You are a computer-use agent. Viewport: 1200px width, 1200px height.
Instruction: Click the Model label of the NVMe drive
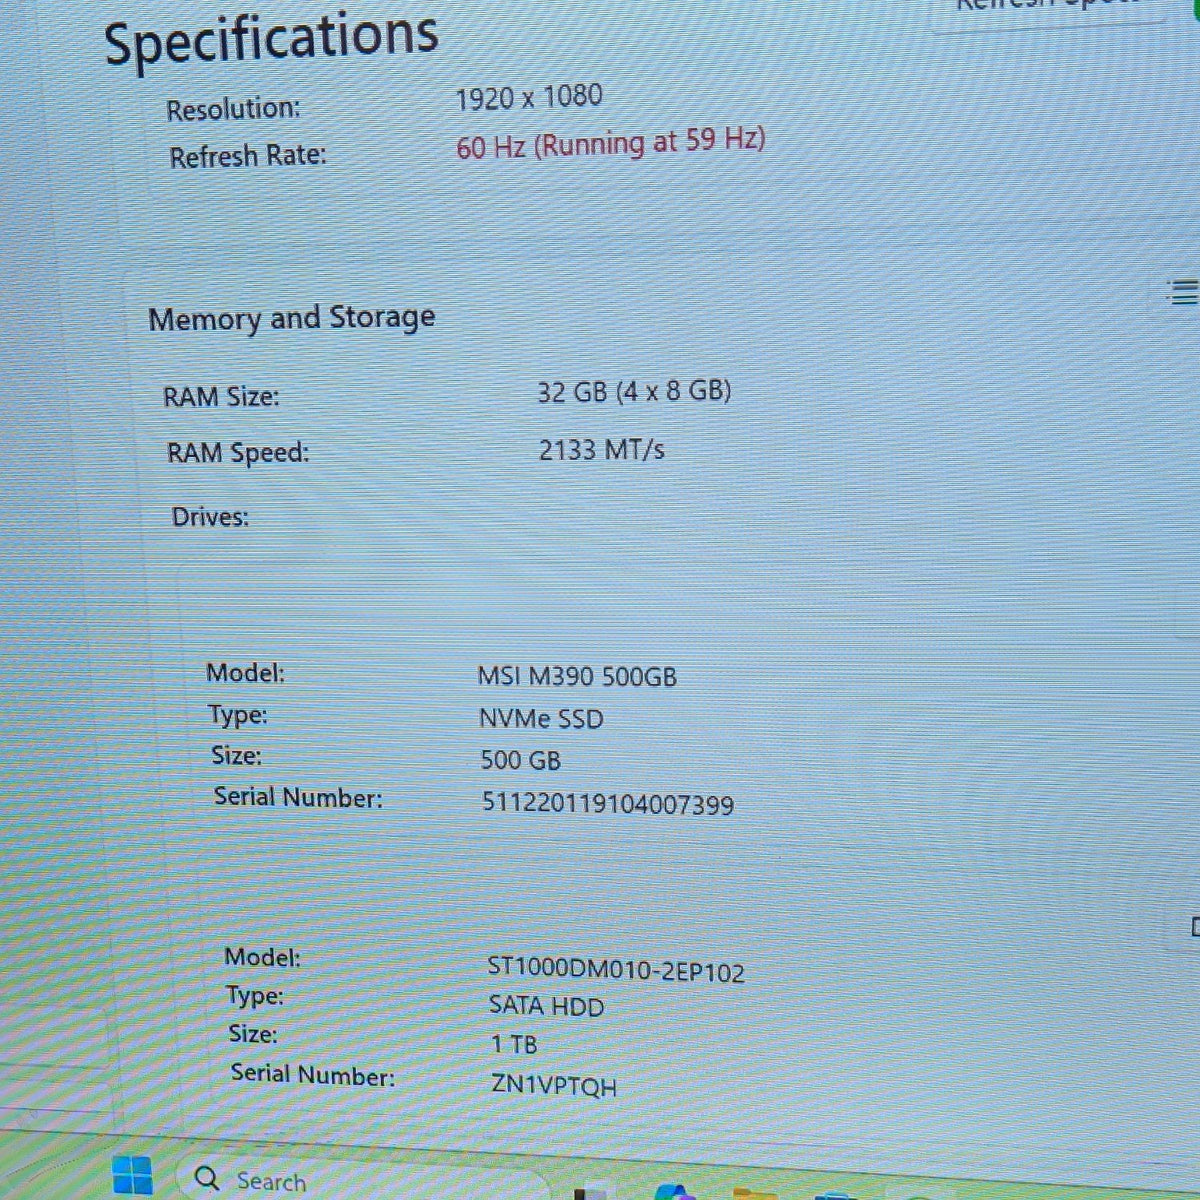tap(245, 673)
